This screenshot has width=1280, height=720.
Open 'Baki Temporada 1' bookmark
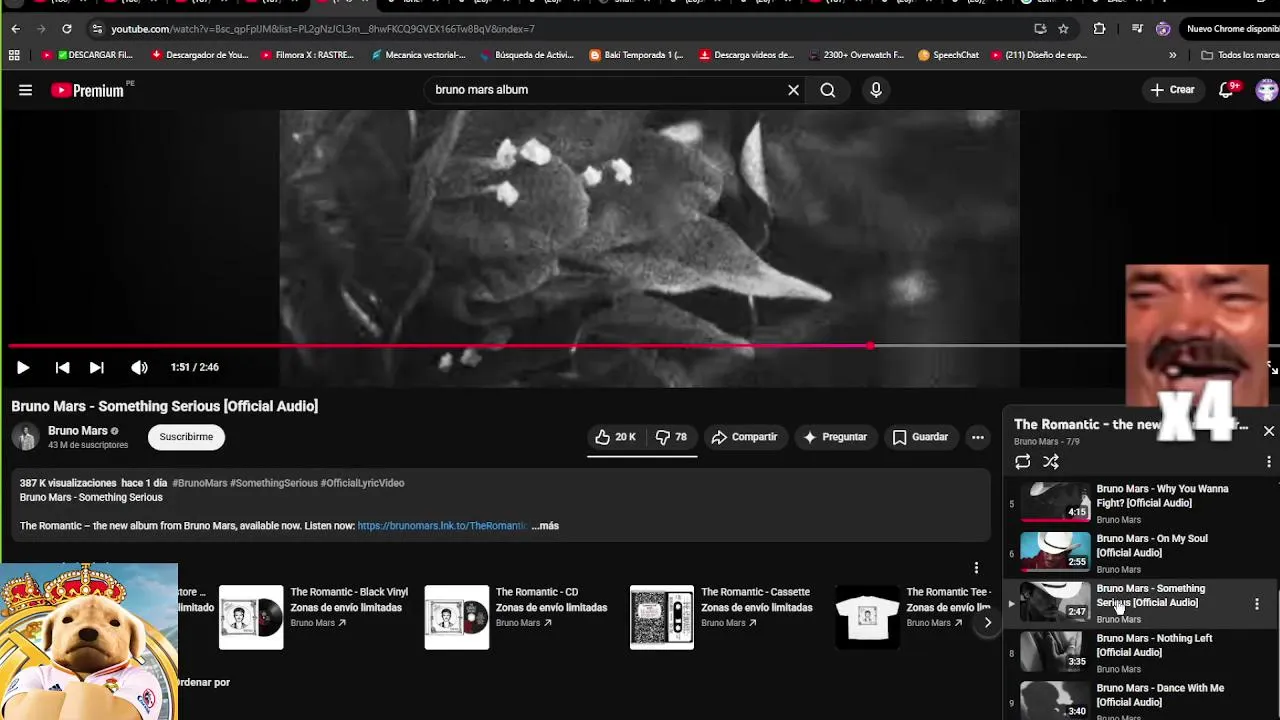tap(636, 55)
